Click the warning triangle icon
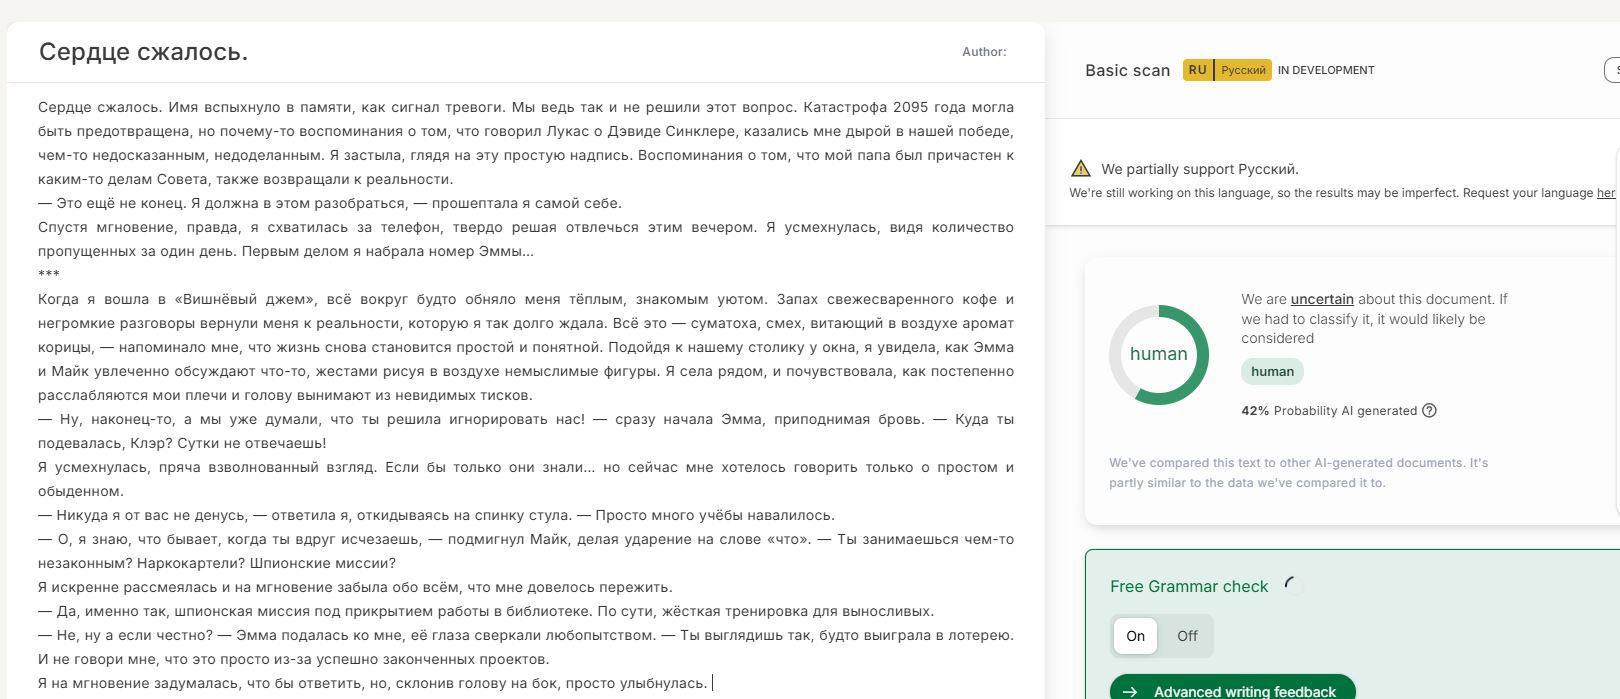 (x=1080, y=169)
